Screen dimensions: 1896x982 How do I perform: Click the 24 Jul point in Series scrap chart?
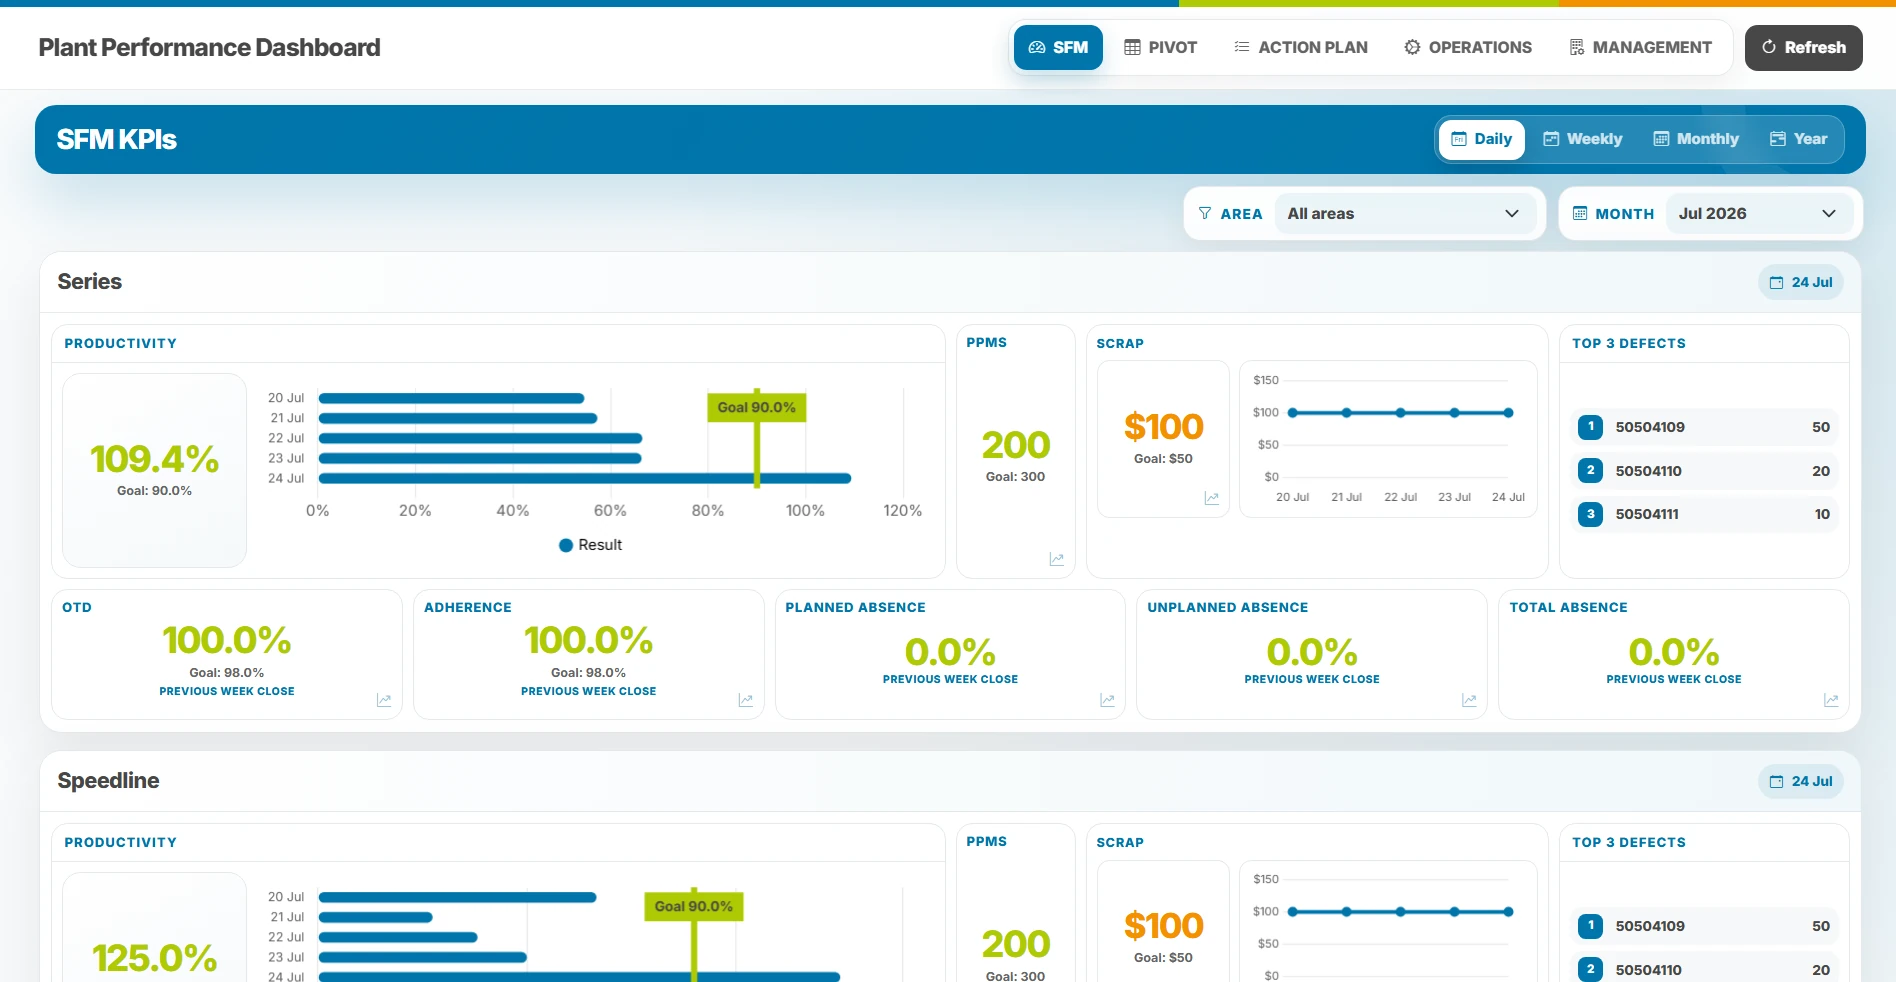(1508, 413)
